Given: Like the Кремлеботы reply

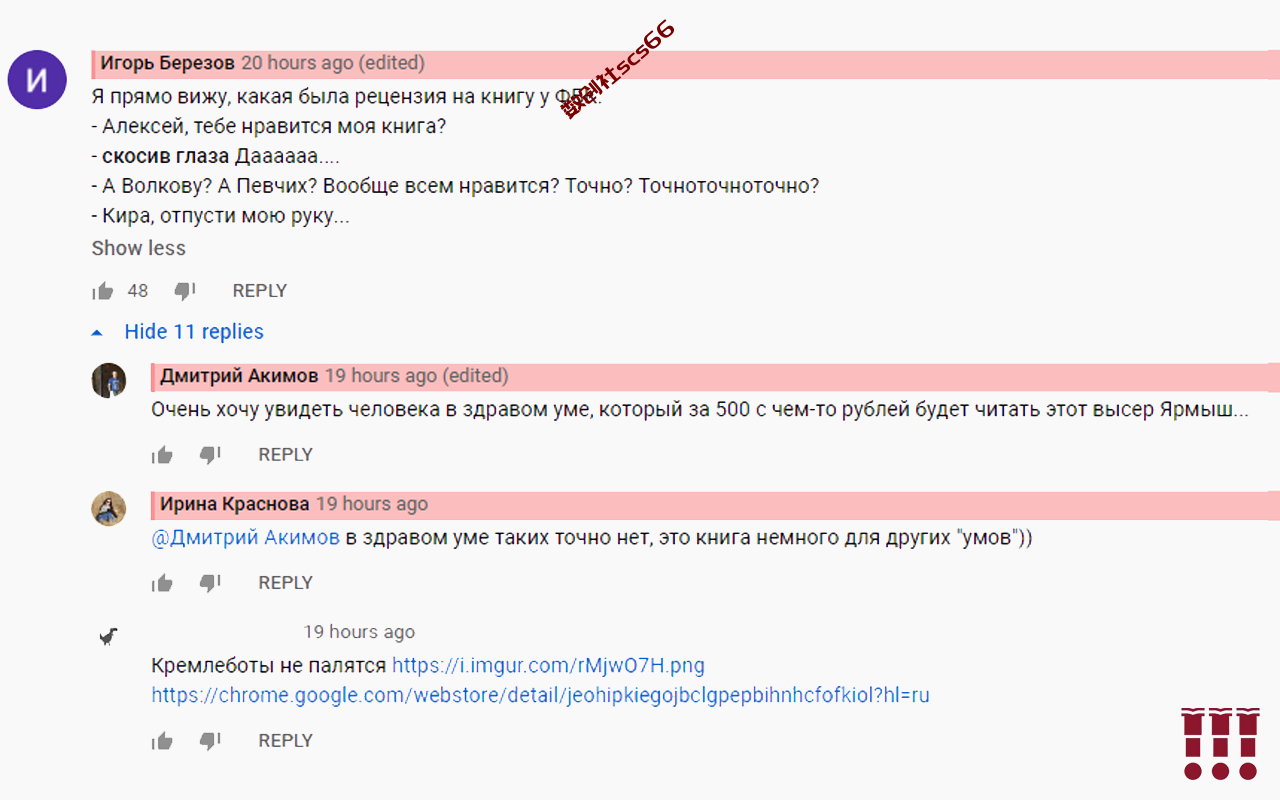Looking at the screenshot, I should click(162, 741).
